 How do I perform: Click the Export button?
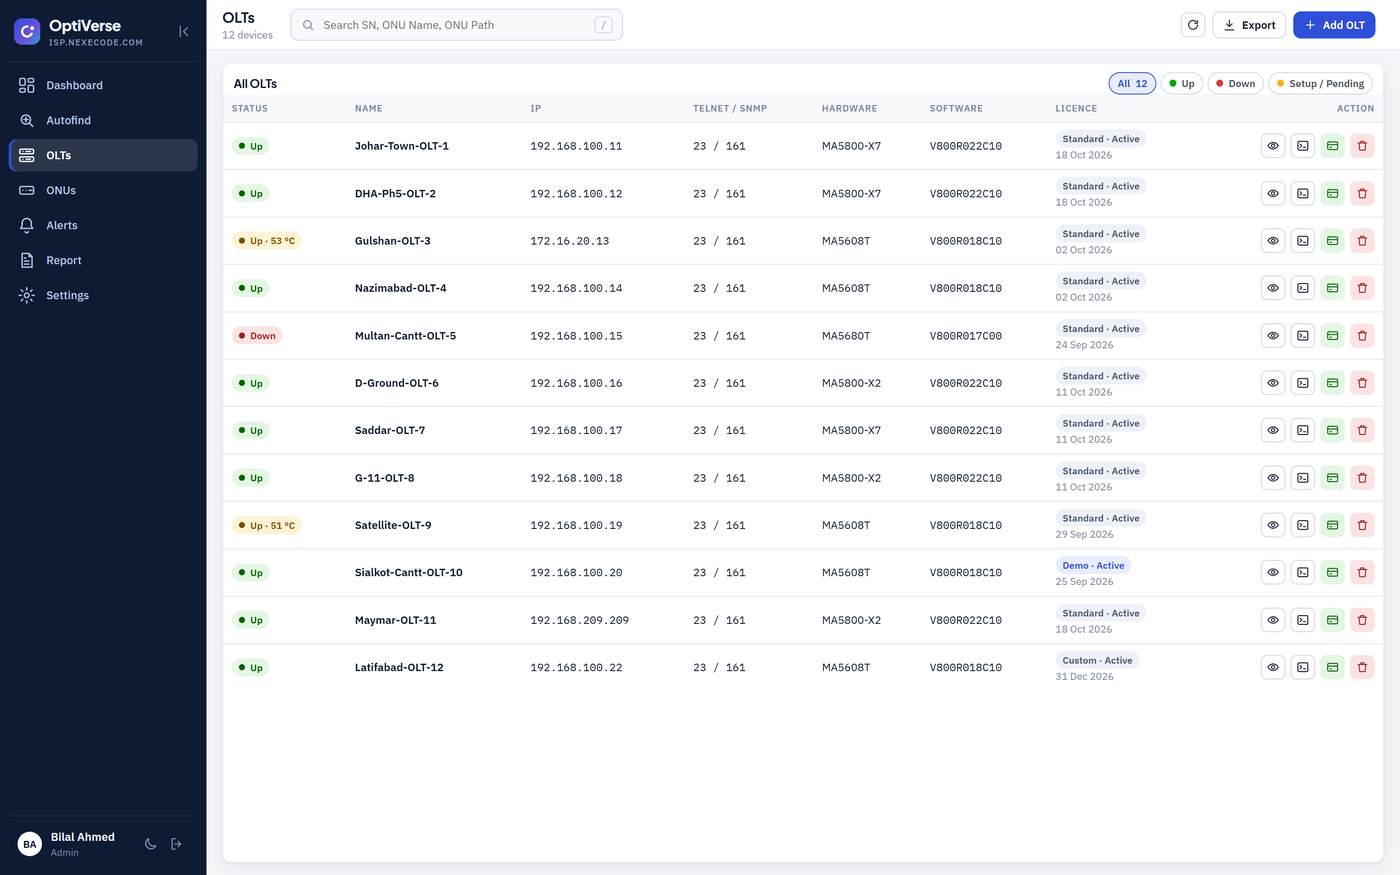point(1249,25)
